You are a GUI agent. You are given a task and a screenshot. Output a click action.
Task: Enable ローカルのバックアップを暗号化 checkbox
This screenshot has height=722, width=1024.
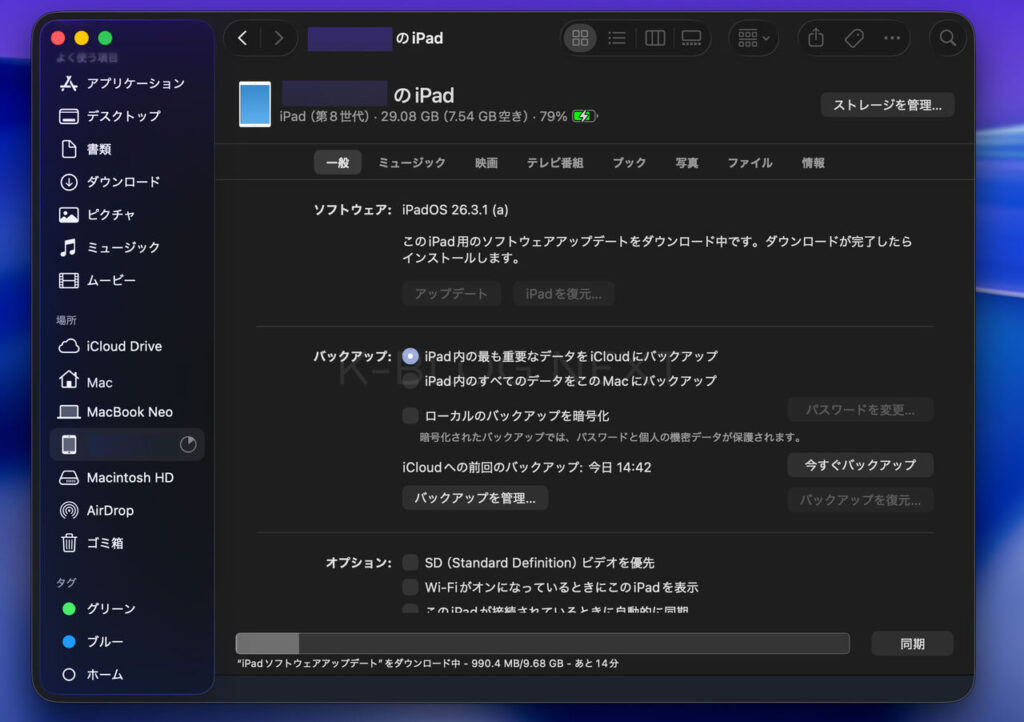point(410,415)
